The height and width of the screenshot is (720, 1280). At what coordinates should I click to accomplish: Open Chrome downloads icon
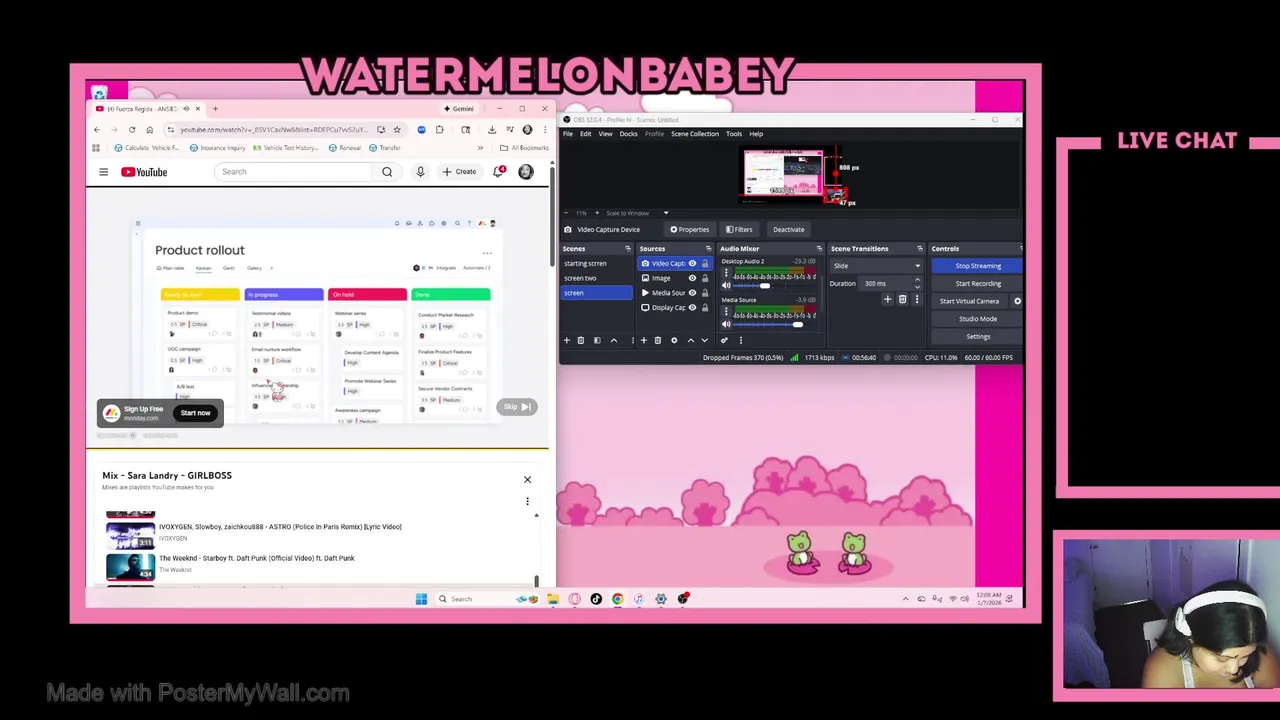coord(491,130)
